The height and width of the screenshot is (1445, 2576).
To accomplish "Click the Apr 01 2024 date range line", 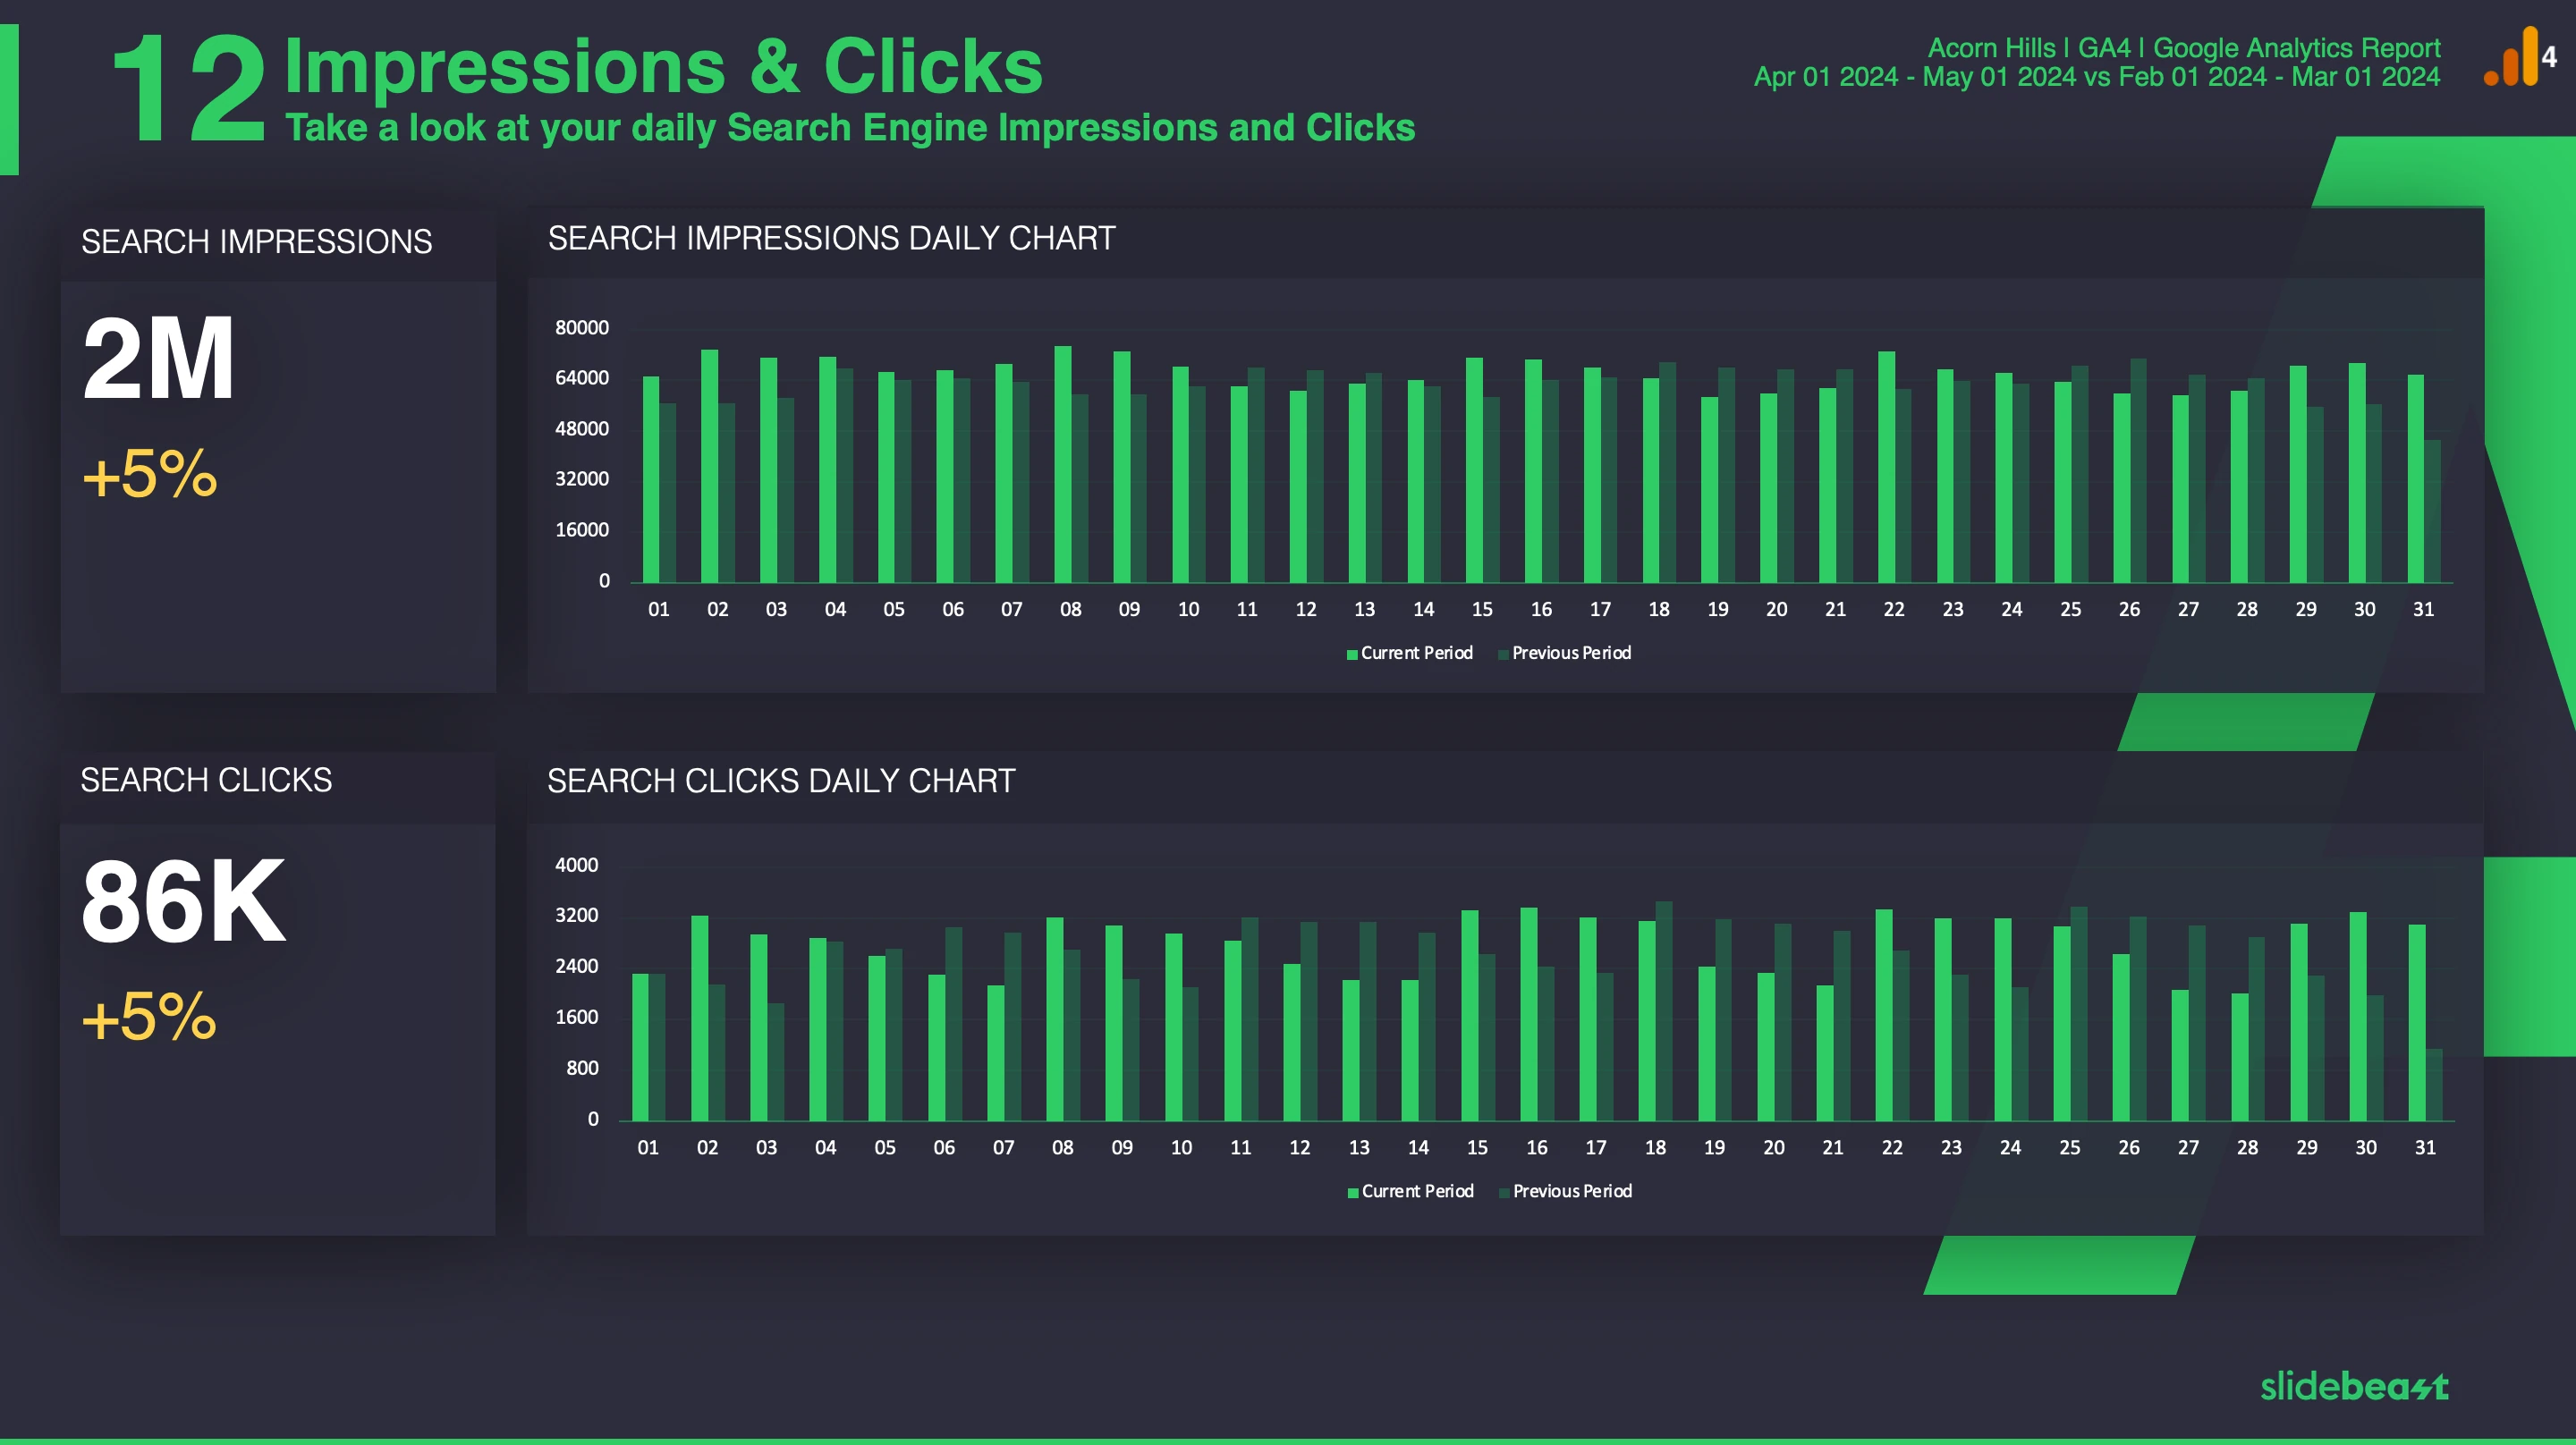I will click(2097, 77).
